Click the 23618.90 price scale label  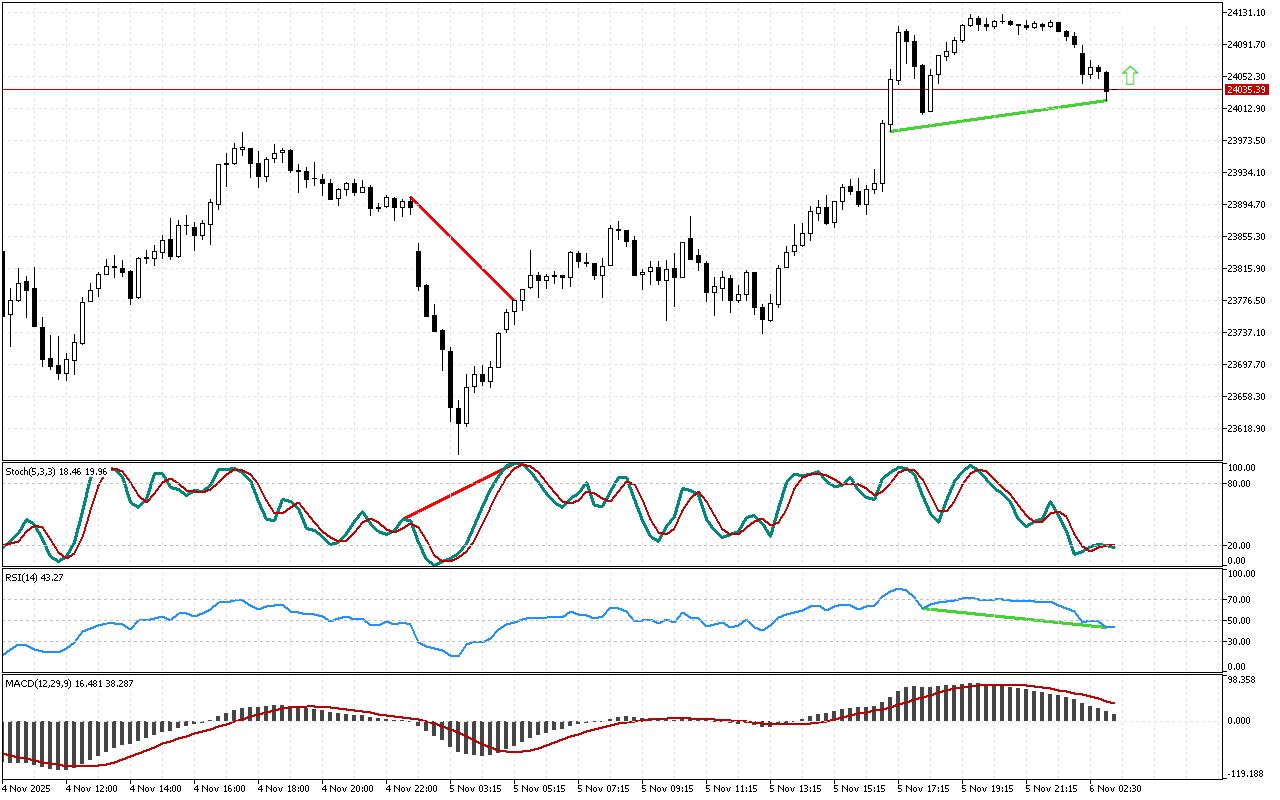1245,429
